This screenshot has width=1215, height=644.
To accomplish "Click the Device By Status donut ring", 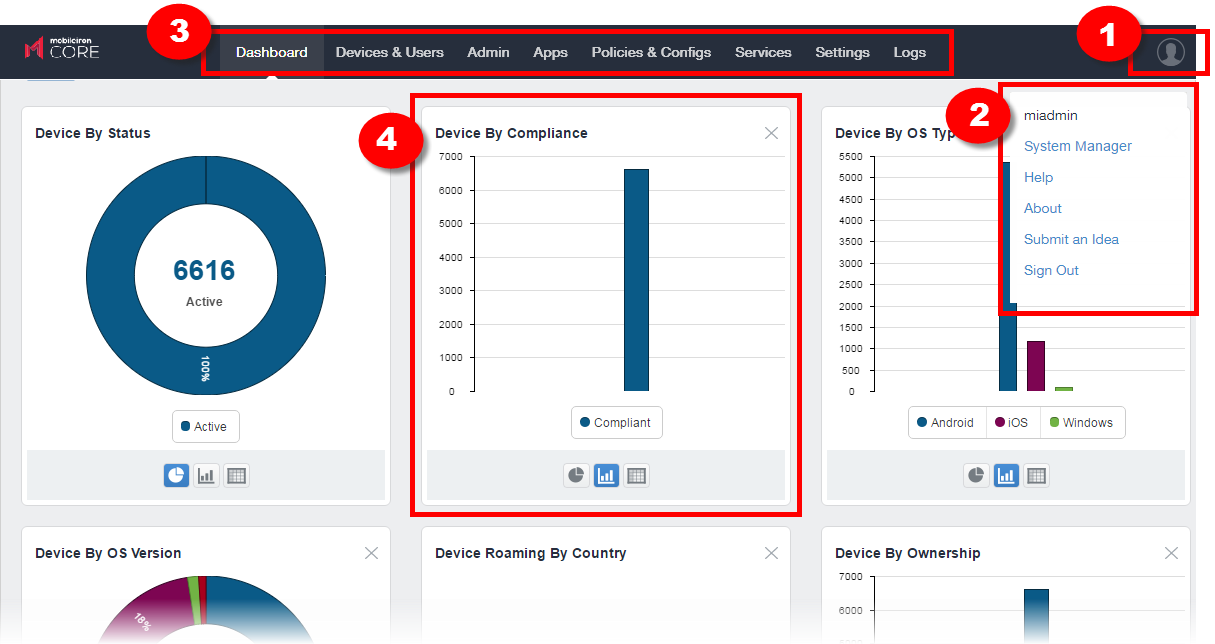I will point(110,275).
